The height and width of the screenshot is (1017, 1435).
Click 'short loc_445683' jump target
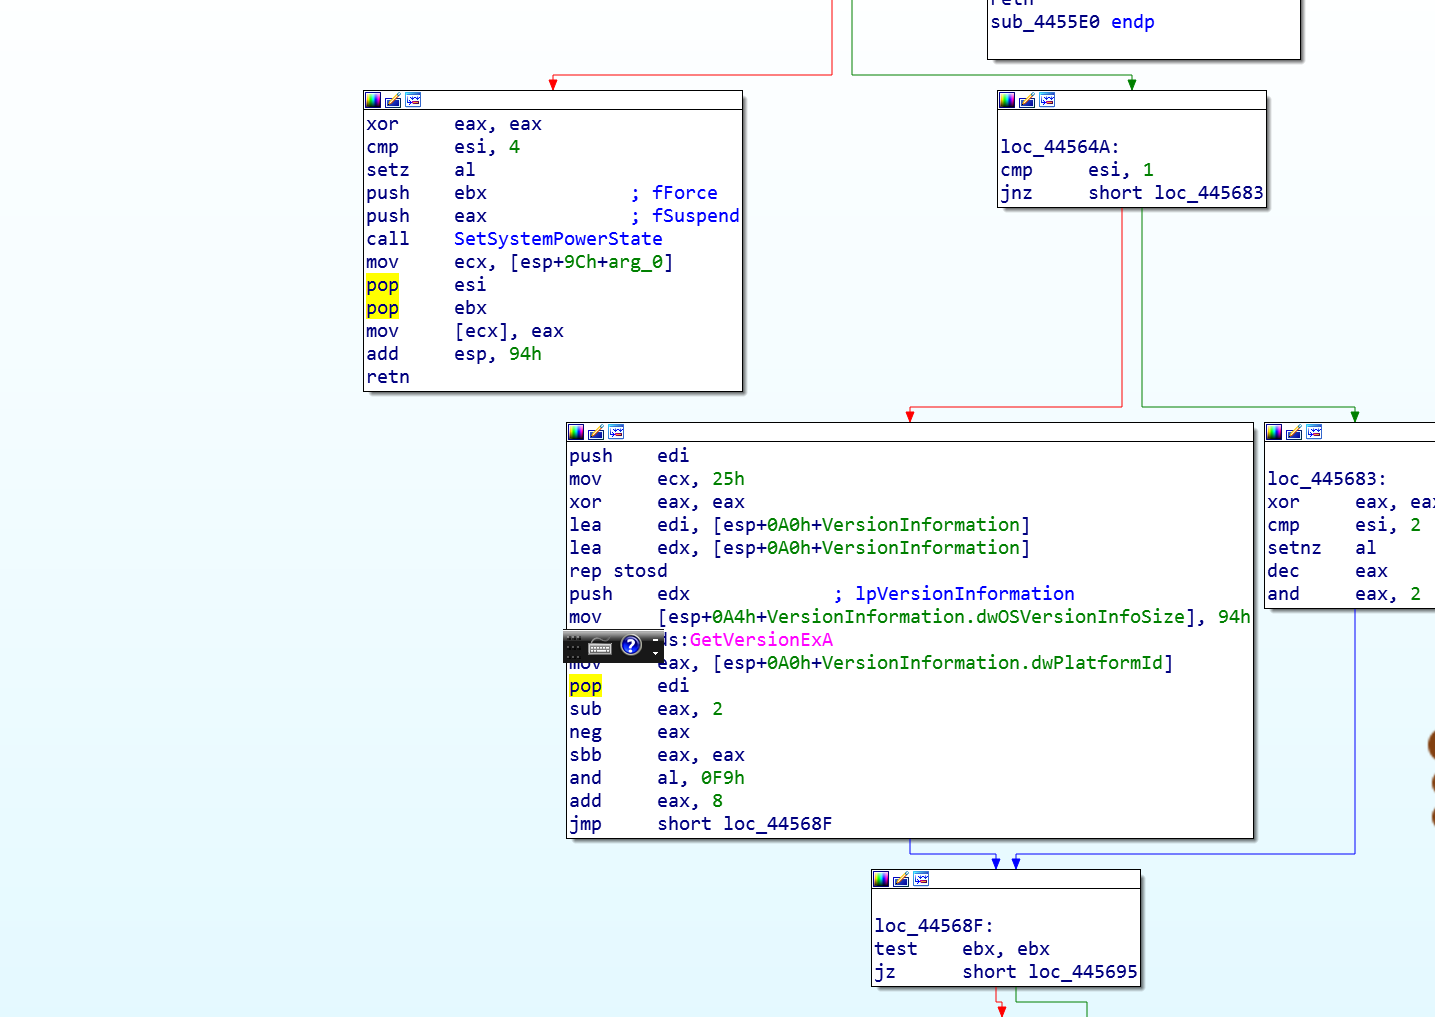(1176, 193)
